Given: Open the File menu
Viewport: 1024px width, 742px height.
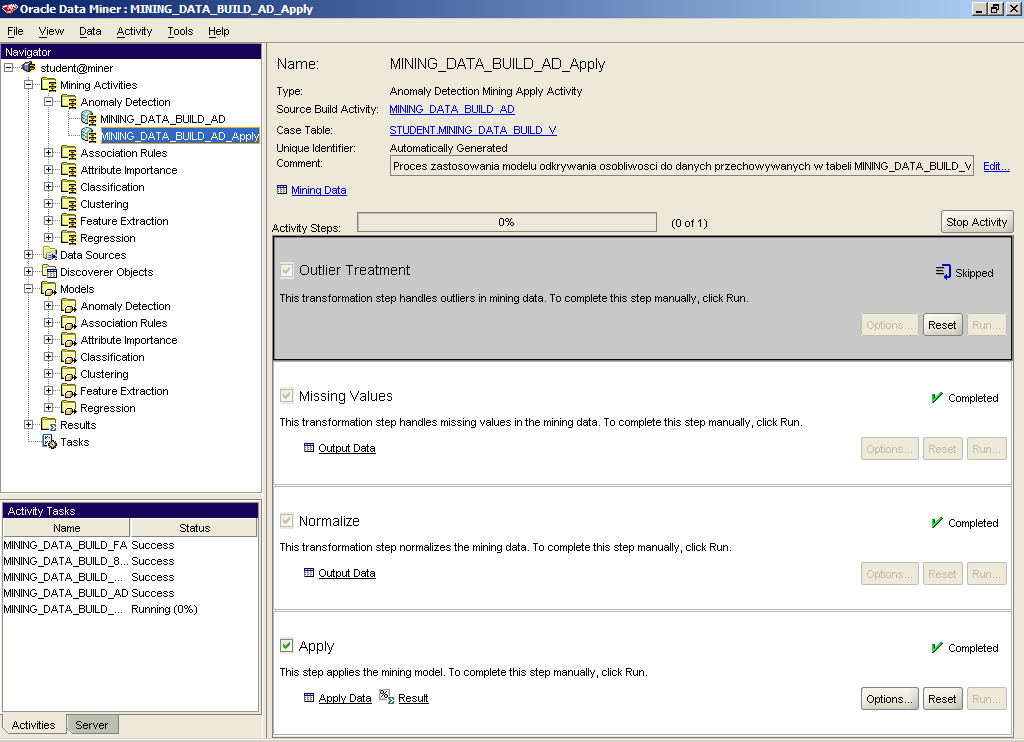Looking at the screenshot, I should [15, 31].
